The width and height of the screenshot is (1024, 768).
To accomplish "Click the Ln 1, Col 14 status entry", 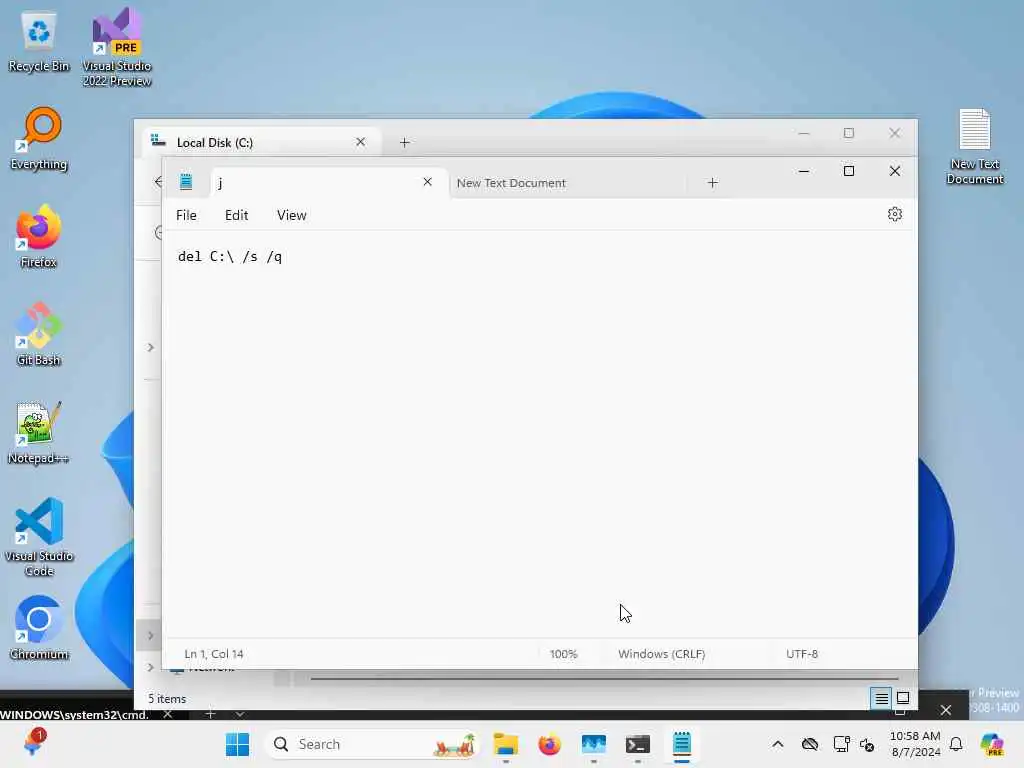I will (214, 654).
